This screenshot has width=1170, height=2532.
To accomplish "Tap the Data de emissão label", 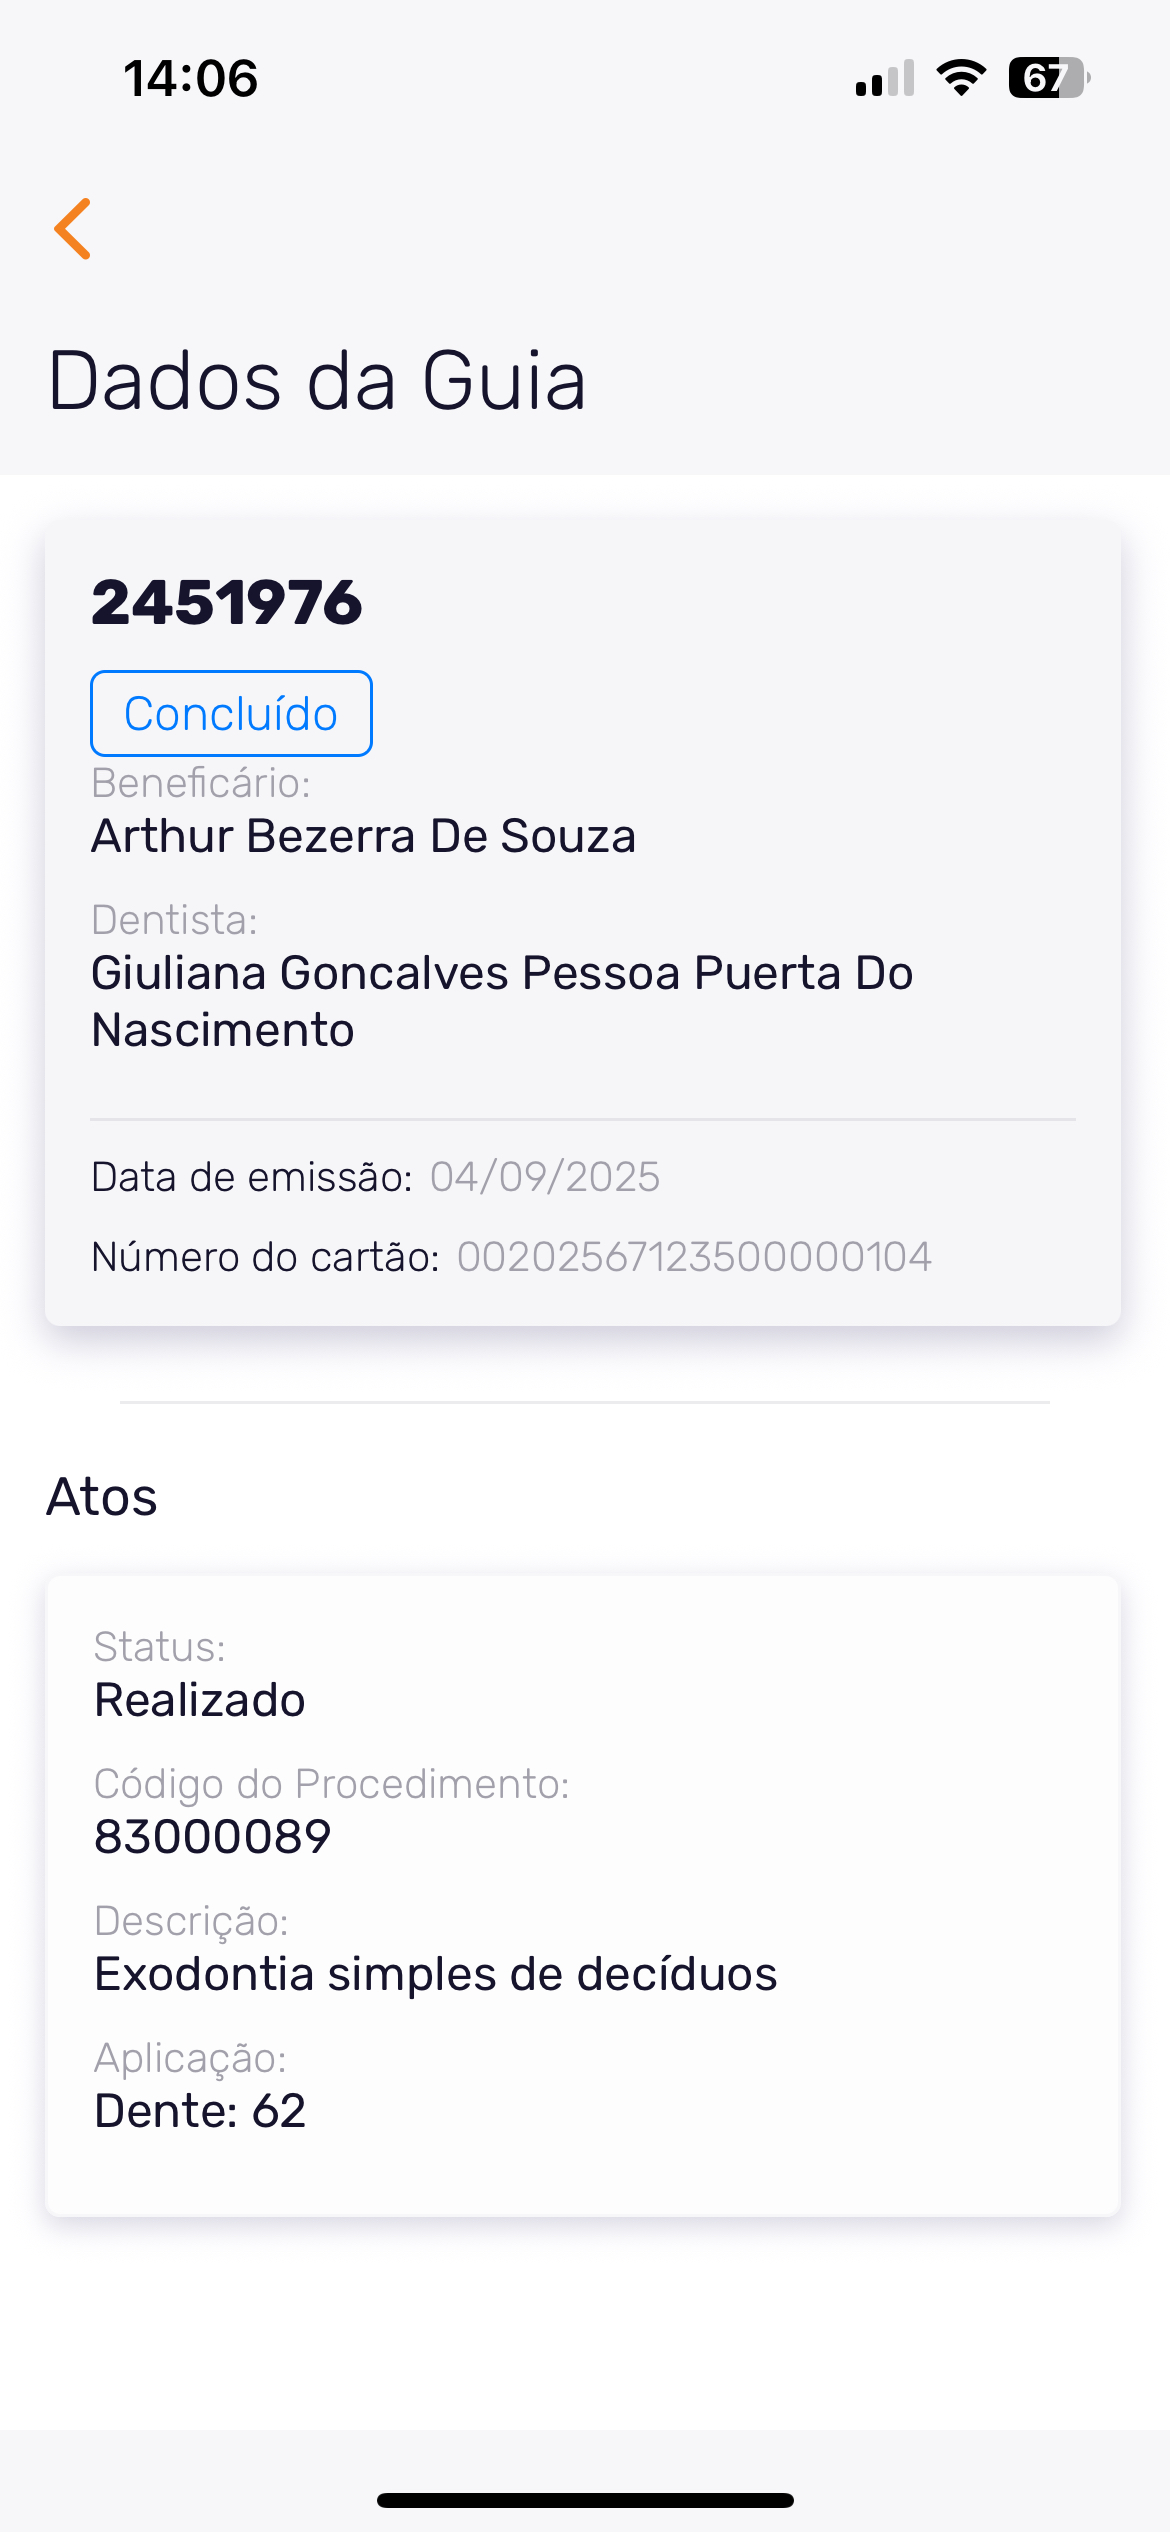I will tap(252, 1177).
